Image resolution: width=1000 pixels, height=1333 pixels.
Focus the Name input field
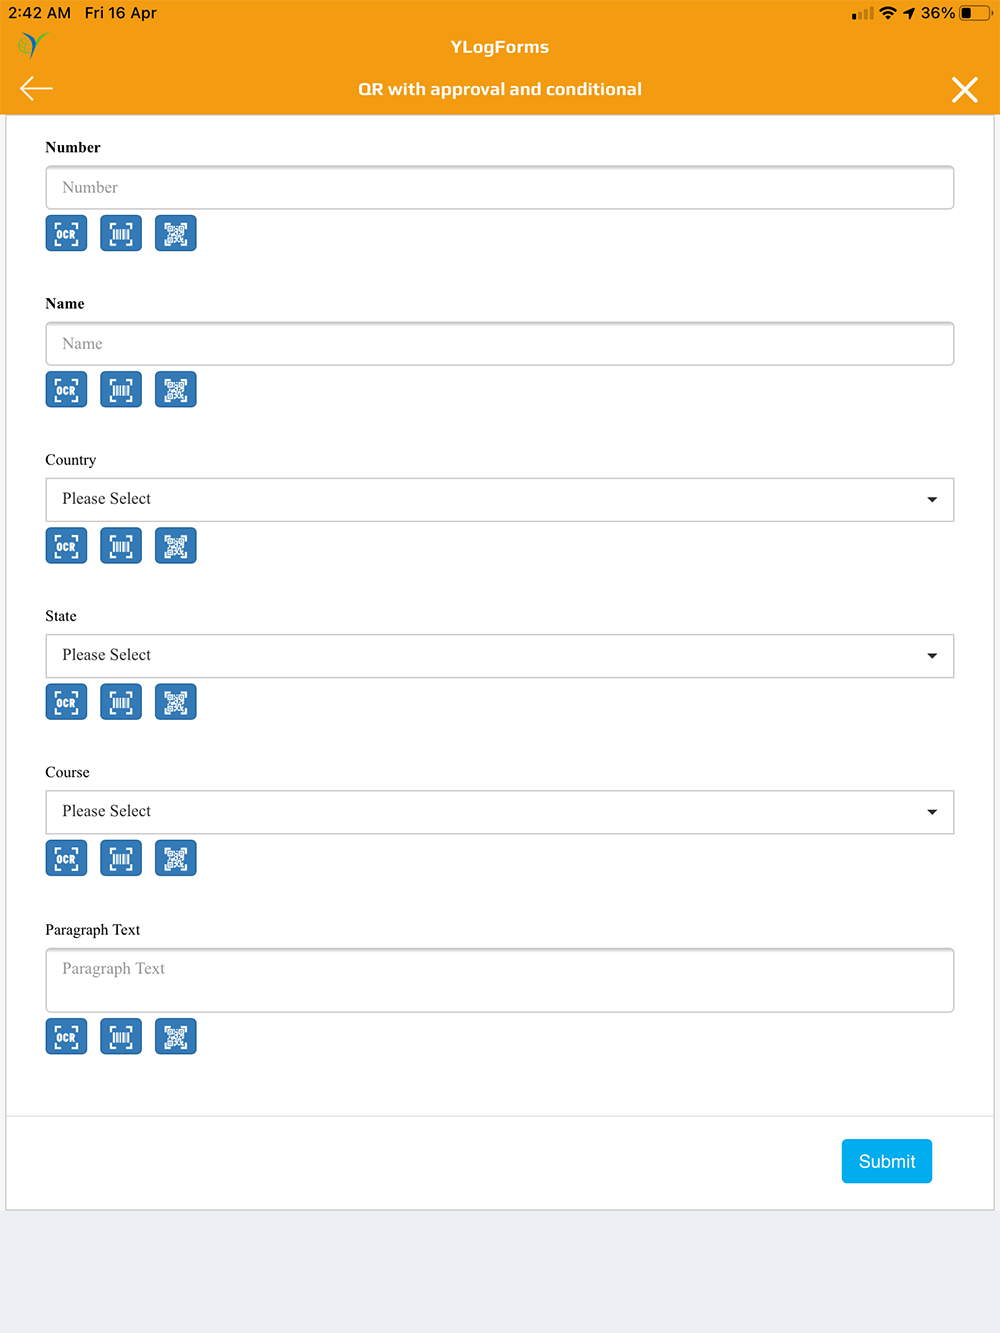click(500, 343)
